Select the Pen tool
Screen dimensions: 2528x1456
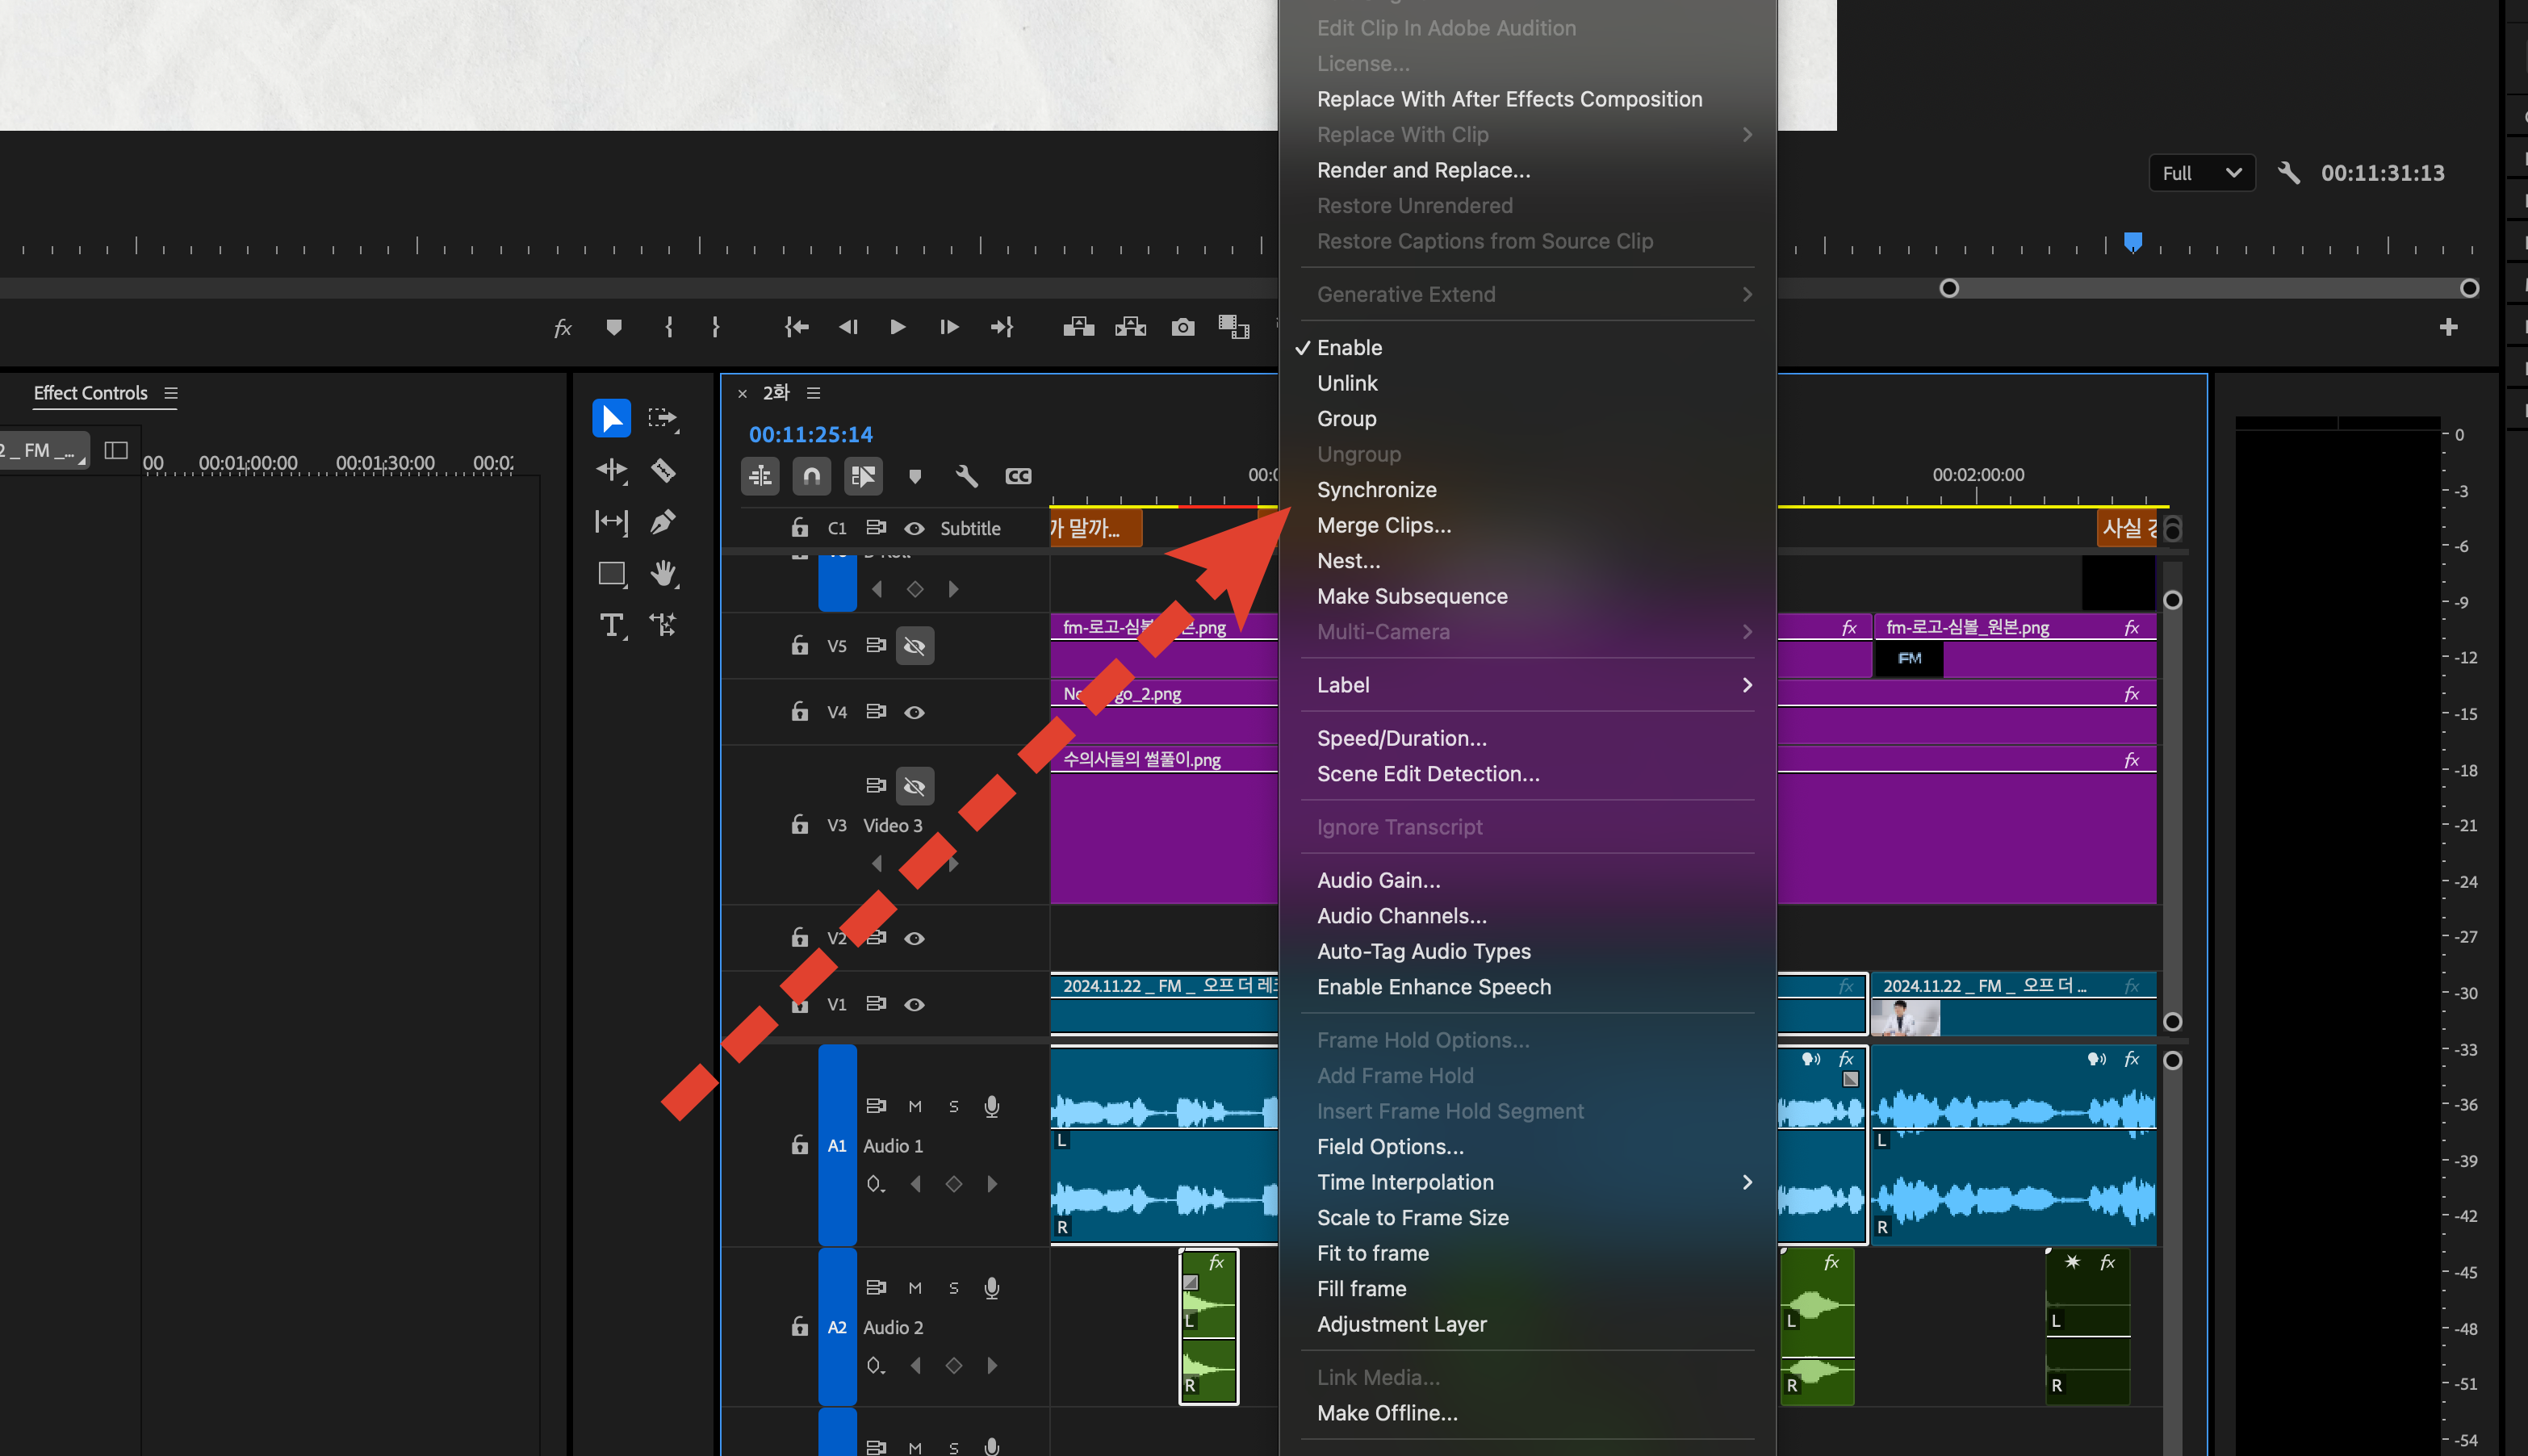[x=663, y=522]
